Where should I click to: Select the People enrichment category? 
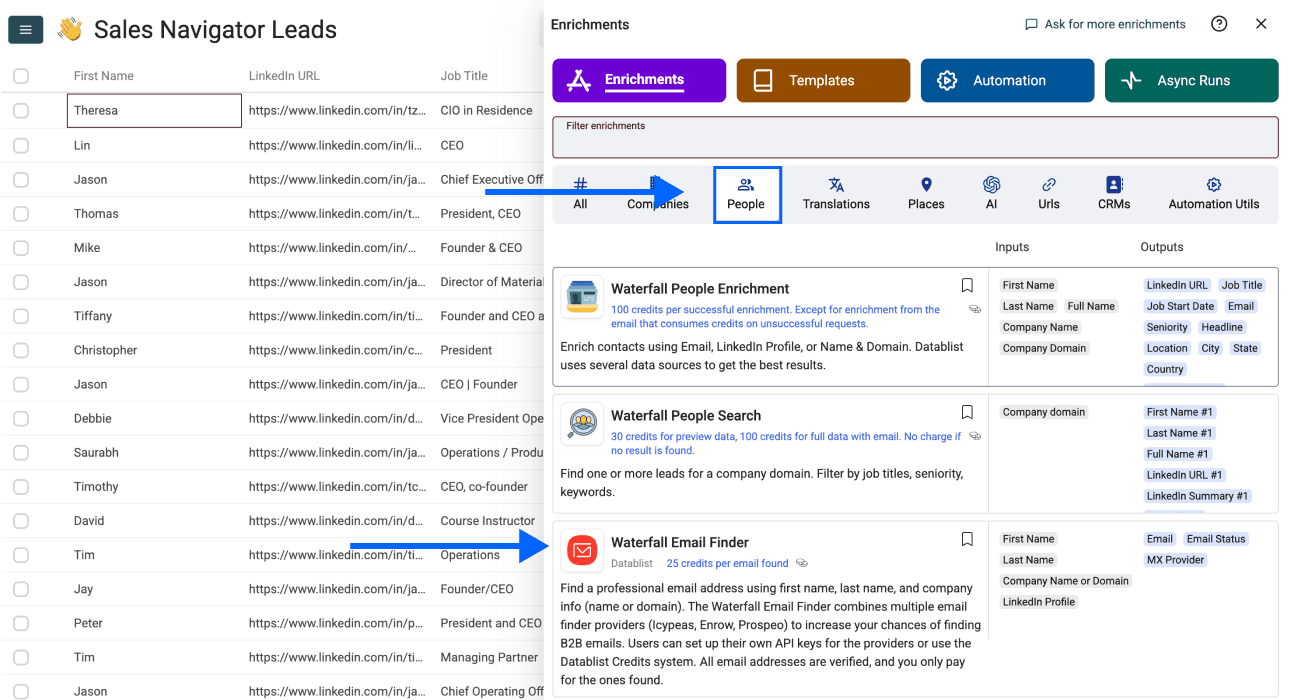(x=746, y=193)
